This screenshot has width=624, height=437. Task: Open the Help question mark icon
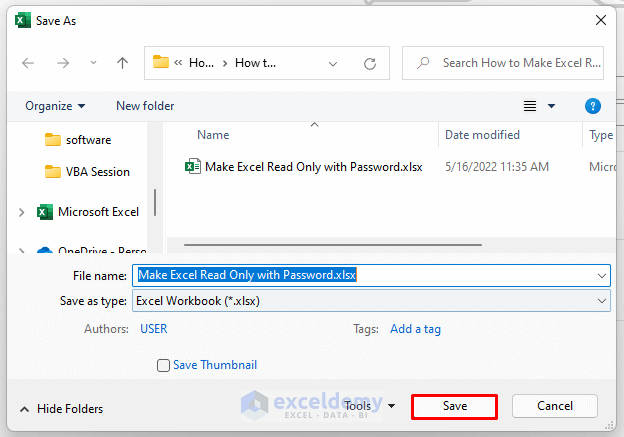(x=593, y=106)
